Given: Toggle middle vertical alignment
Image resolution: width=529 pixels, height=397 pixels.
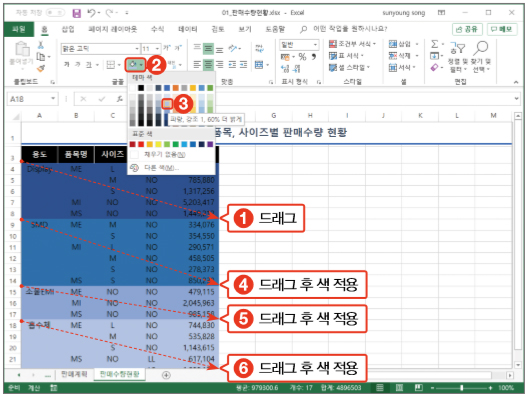Looking at the screenshot, I should [x=208, y=49].
